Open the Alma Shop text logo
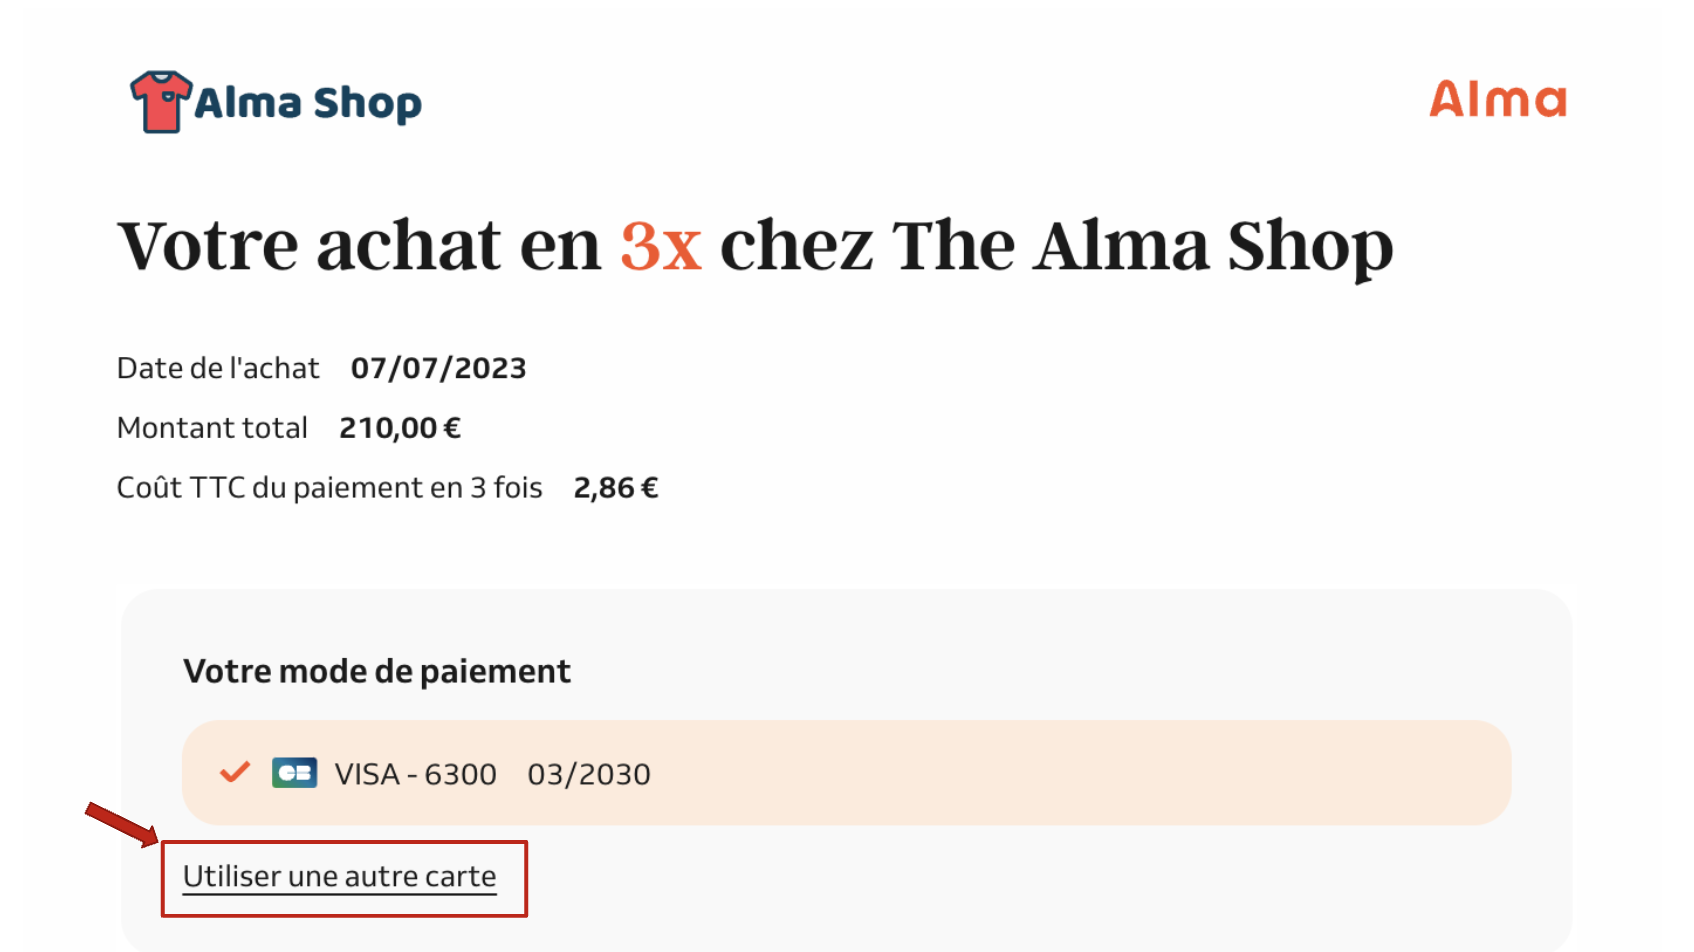1694x952 pixels. tap(308, 103)
